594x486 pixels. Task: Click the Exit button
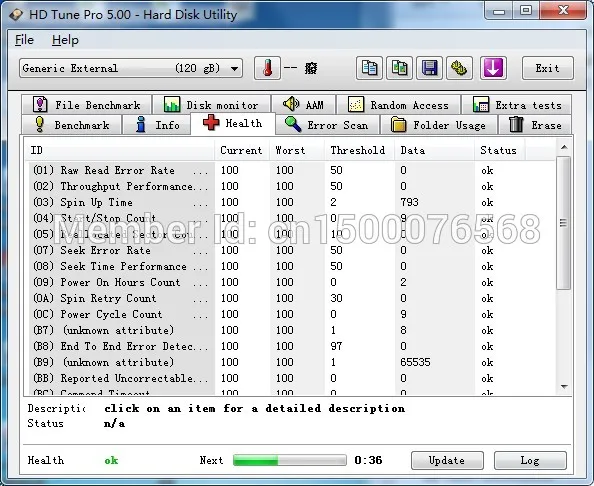coord(547,68)
